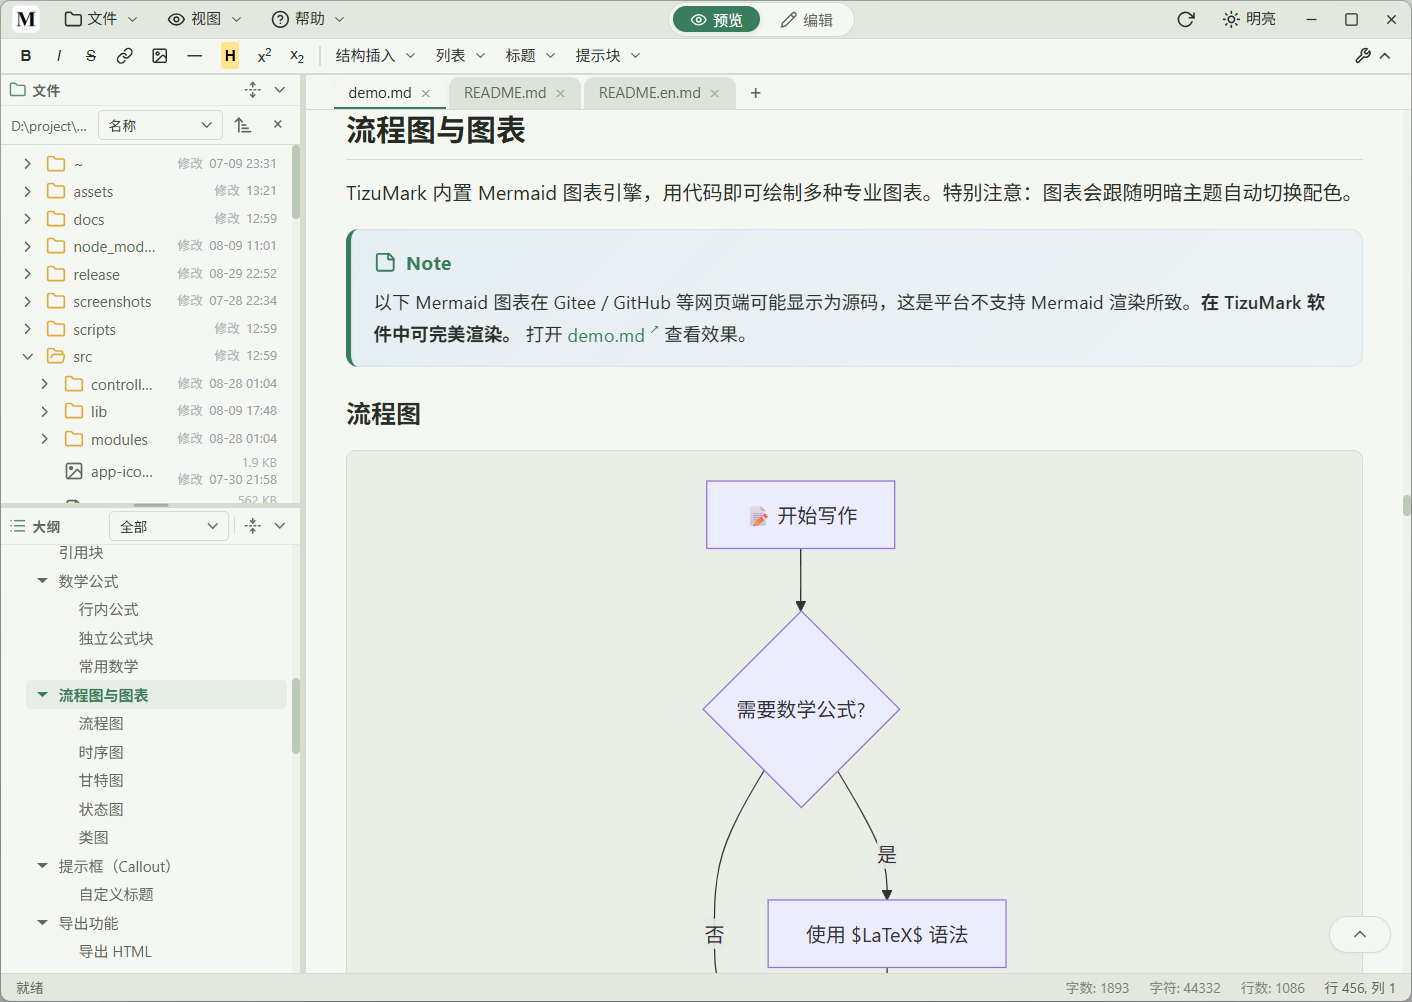Add a new tab with plus button

click(x=756, y=93)
